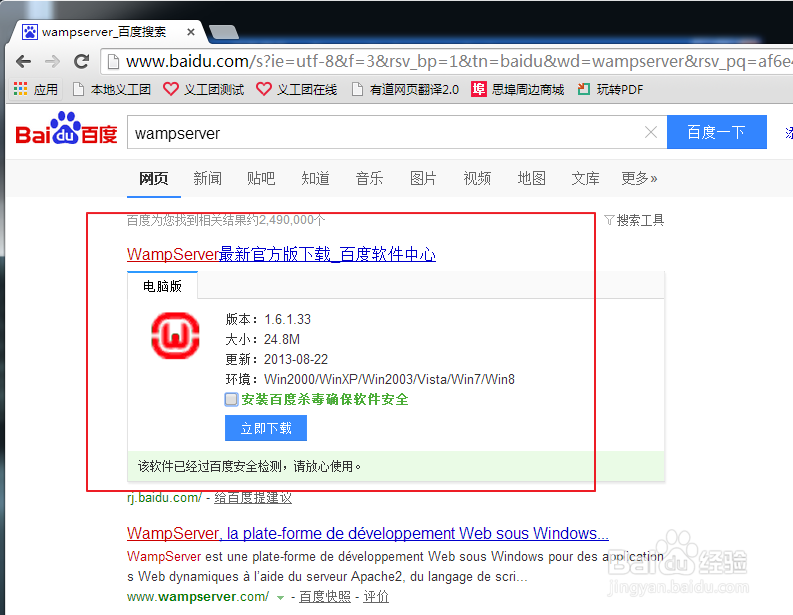Open the 有道网页翻译2.0 bookmark

coord(406,90)
